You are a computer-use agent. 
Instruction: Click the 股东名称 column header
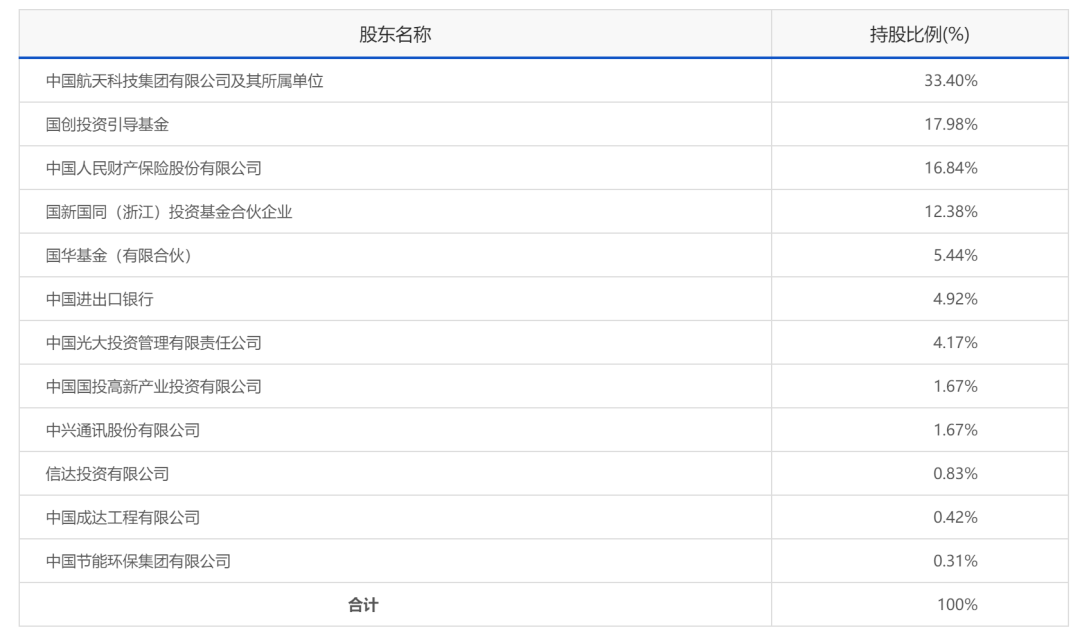(x=395, y=34)
